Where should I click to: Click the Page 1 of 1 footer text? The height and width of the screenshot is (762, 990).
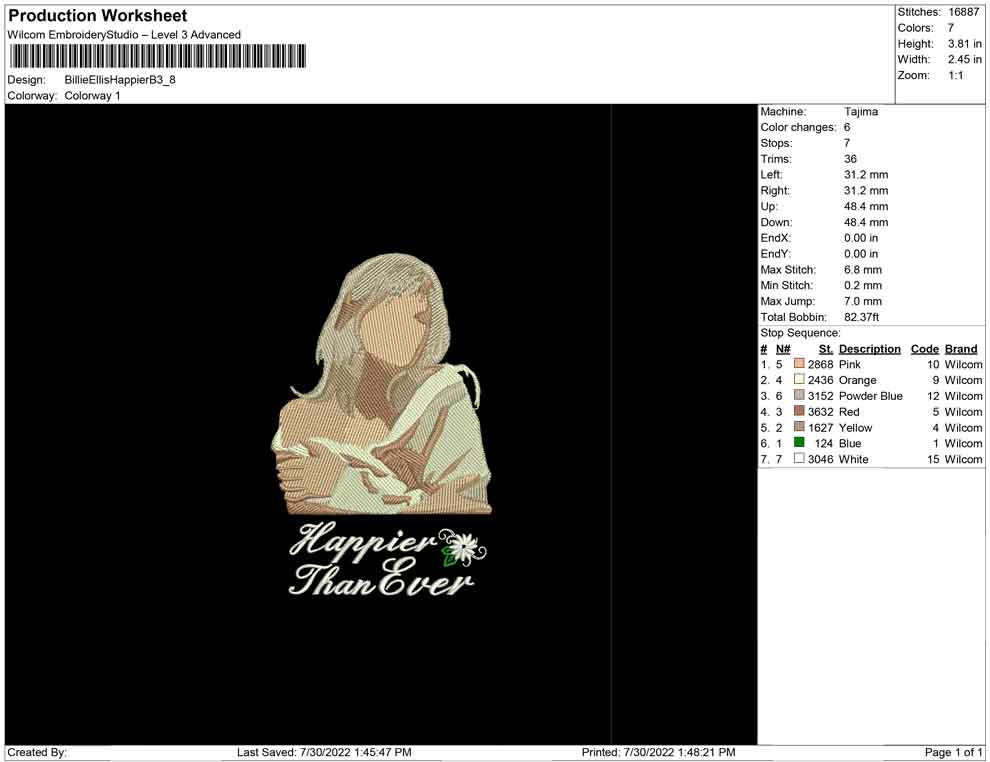tap(954, 752)
